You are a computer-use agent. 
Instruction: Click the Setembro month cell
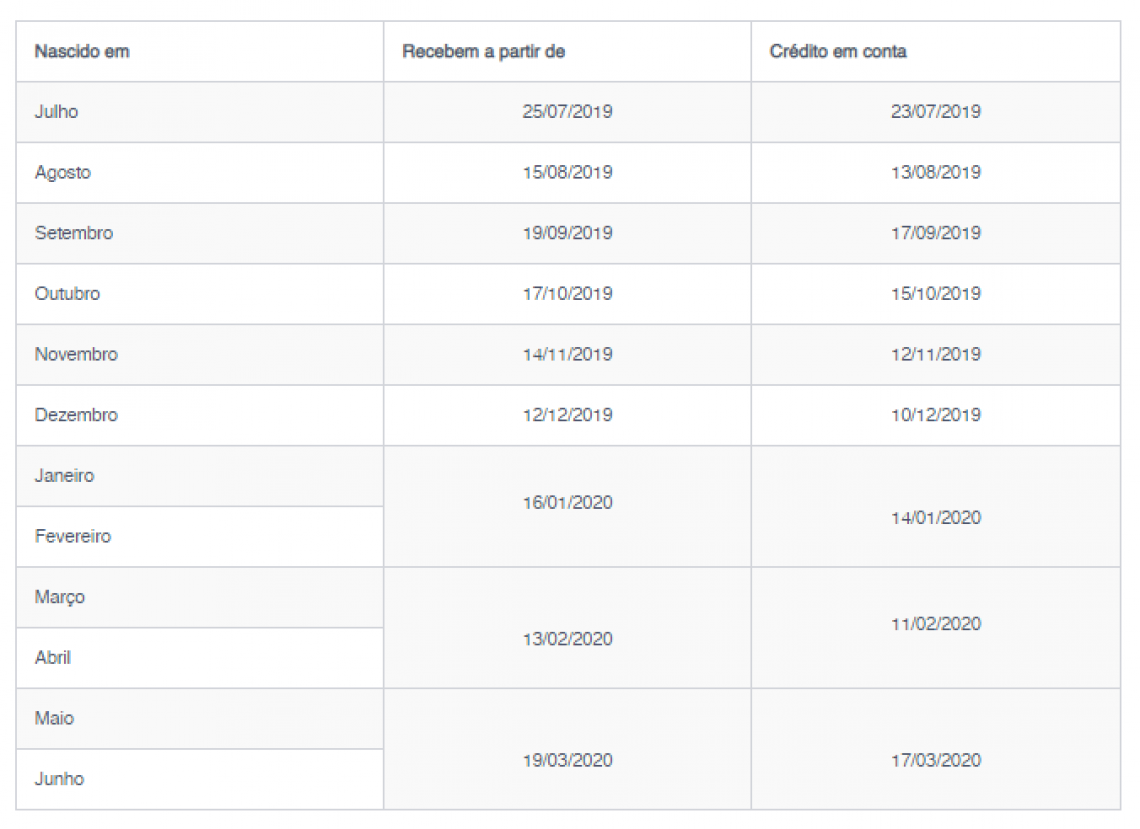[74, 233]
